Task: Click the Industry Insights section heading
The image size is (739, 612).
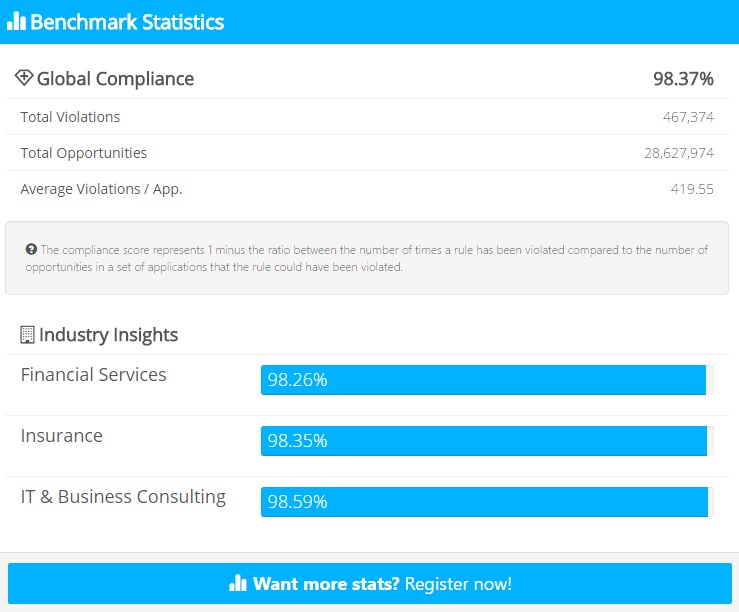Action: coord(108,335)
